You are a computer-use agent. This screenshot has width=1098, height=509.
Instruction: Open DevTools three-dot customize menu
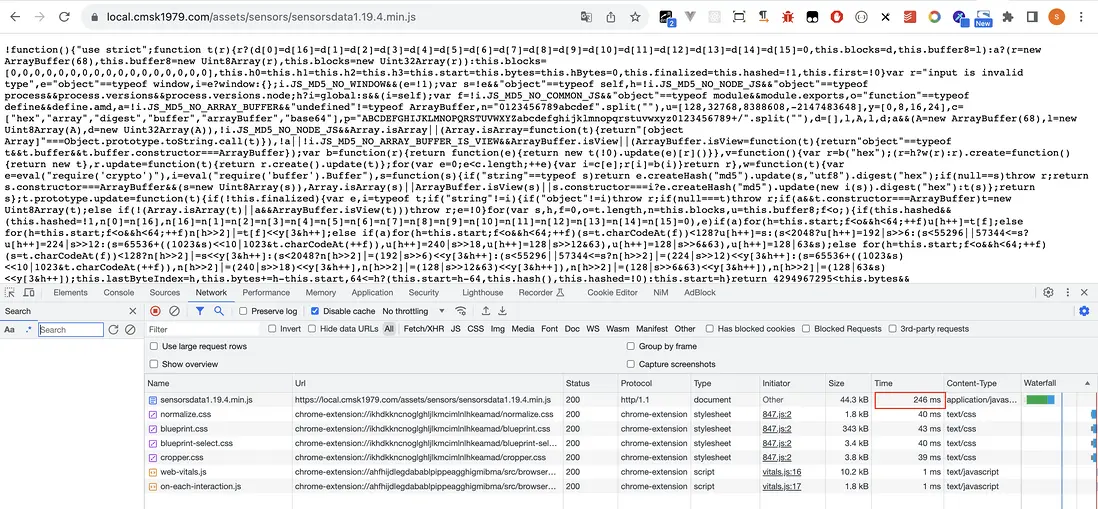(x=1066, y=293)
